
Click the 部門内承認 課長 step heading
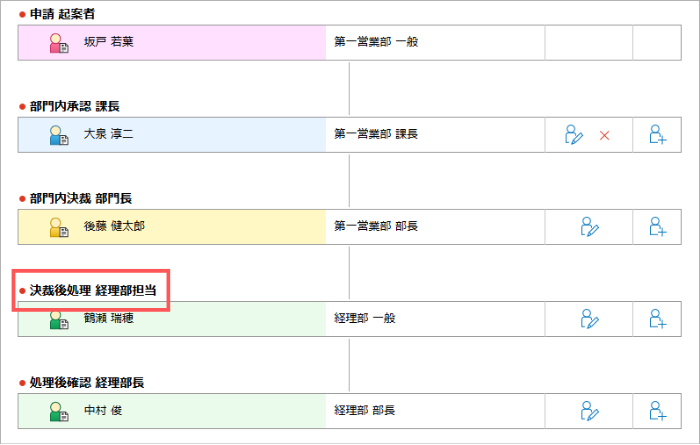point(75,106)
